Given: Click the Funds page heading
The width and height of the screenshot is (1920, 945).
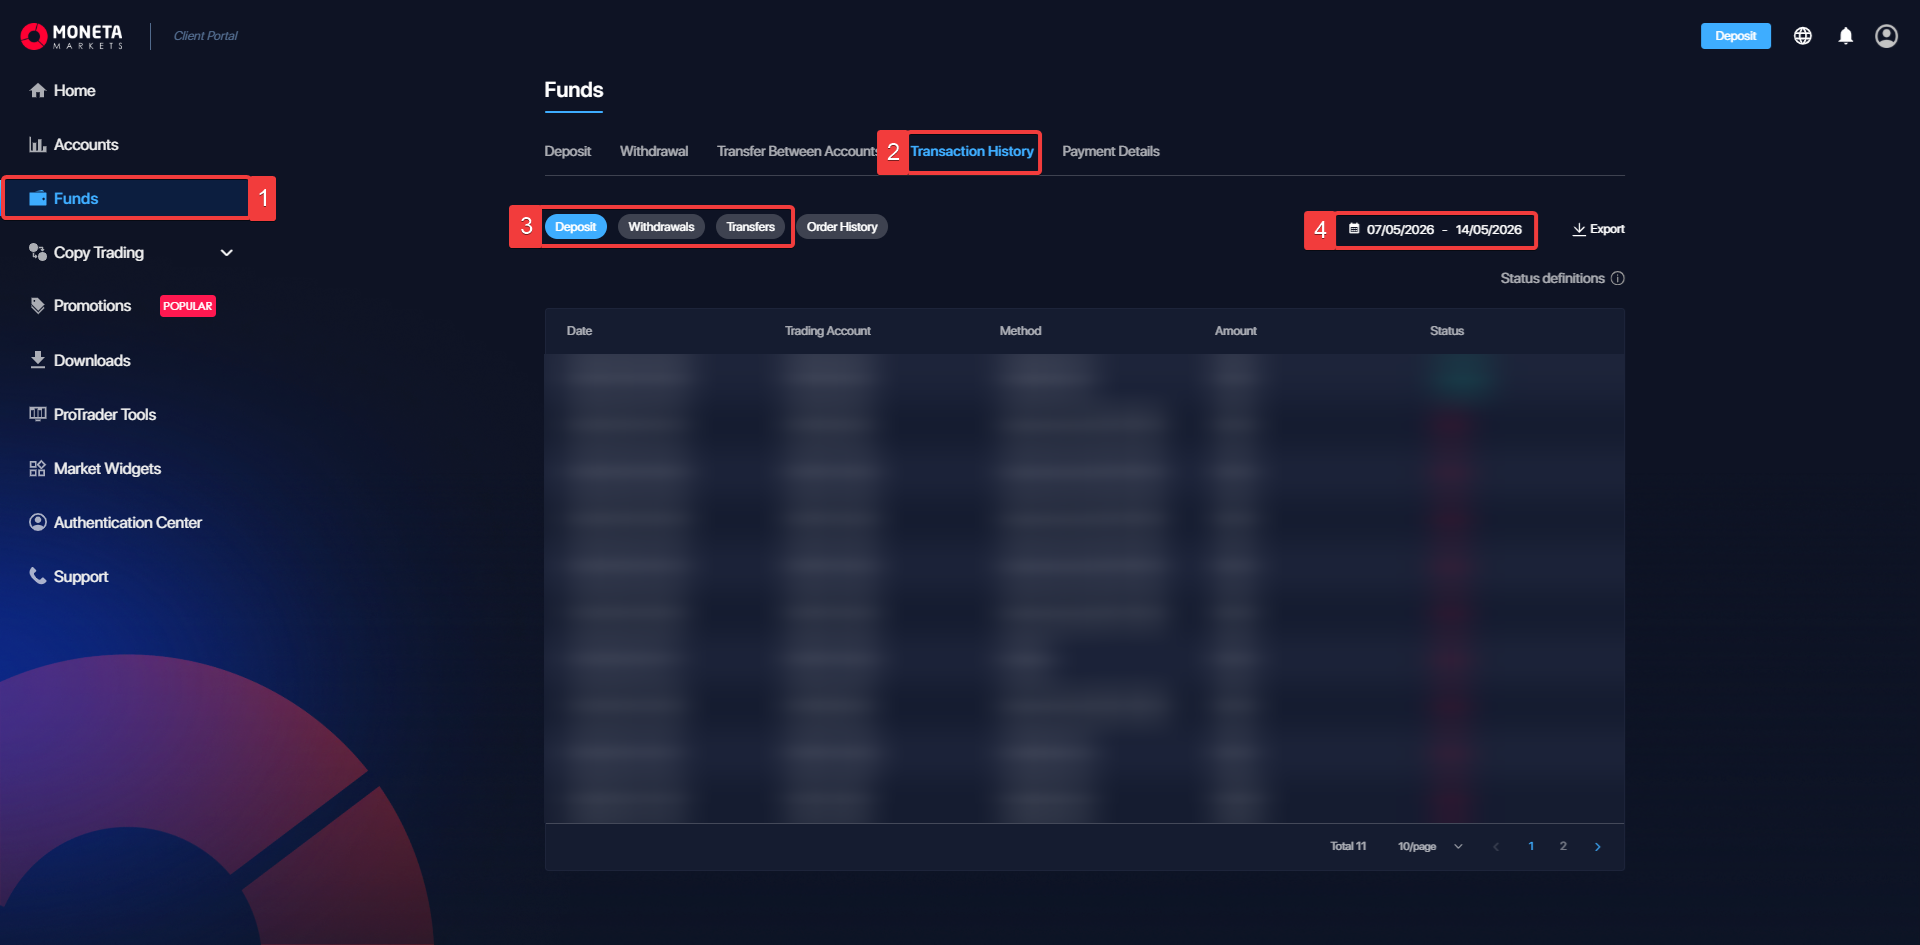Looking at the screenshot, I should (x=574, y=90).
